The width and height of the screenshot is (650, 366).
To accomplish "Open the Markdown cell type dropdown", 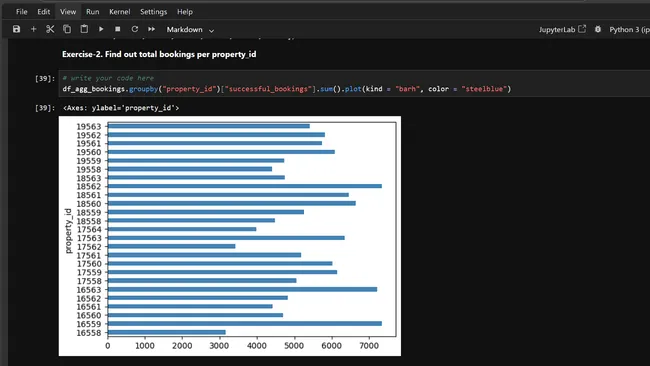I will tap(190, 29).
